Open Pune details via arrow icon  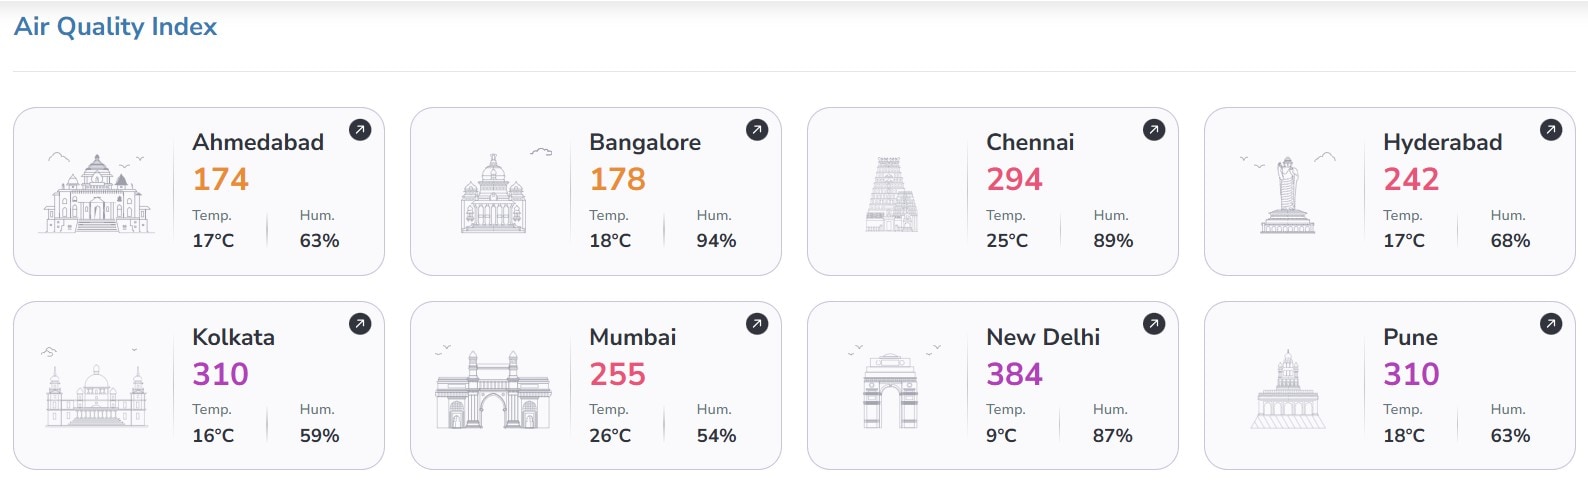[1551, 324]
